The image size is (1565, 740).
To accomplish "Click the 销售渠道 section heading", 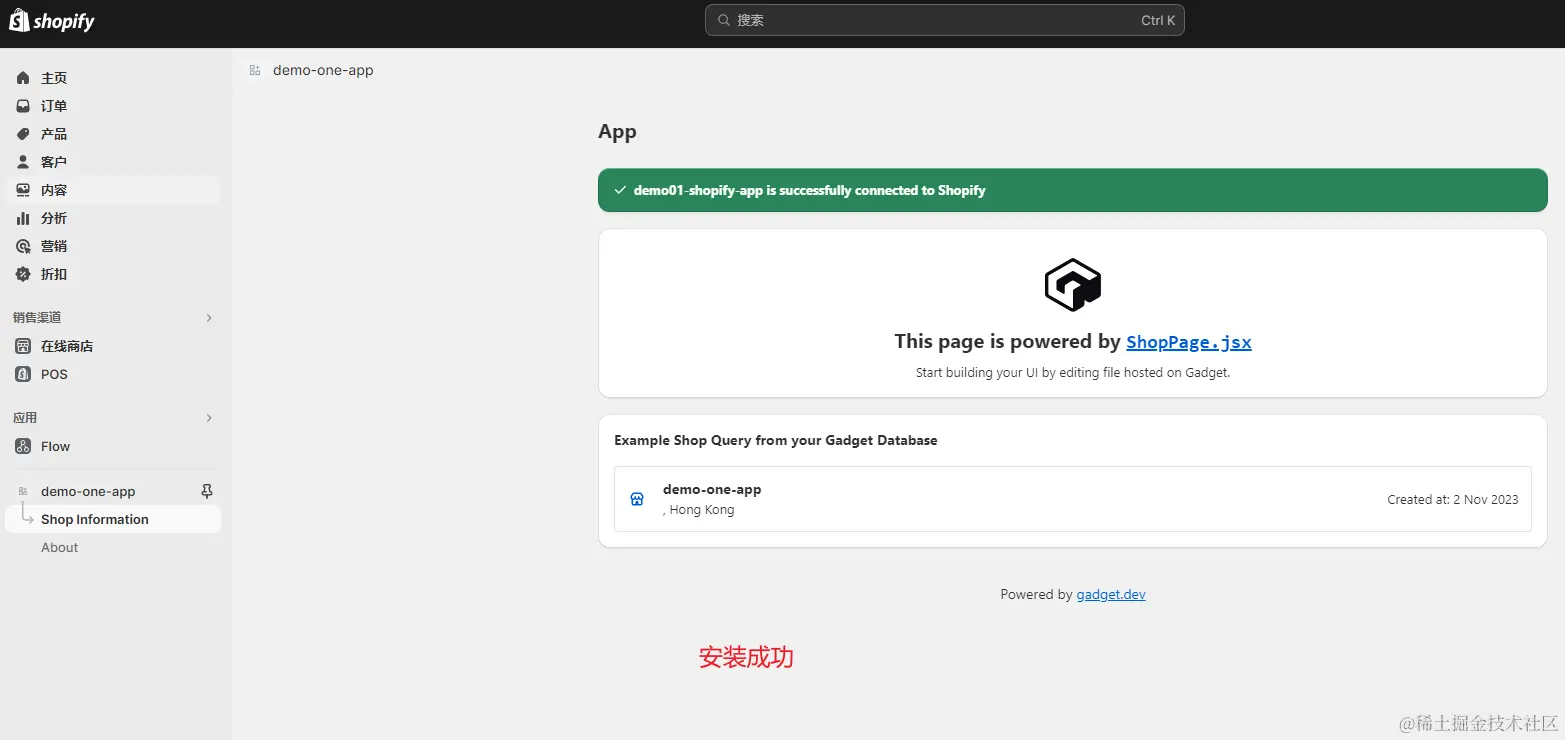I will pos(37,318).
